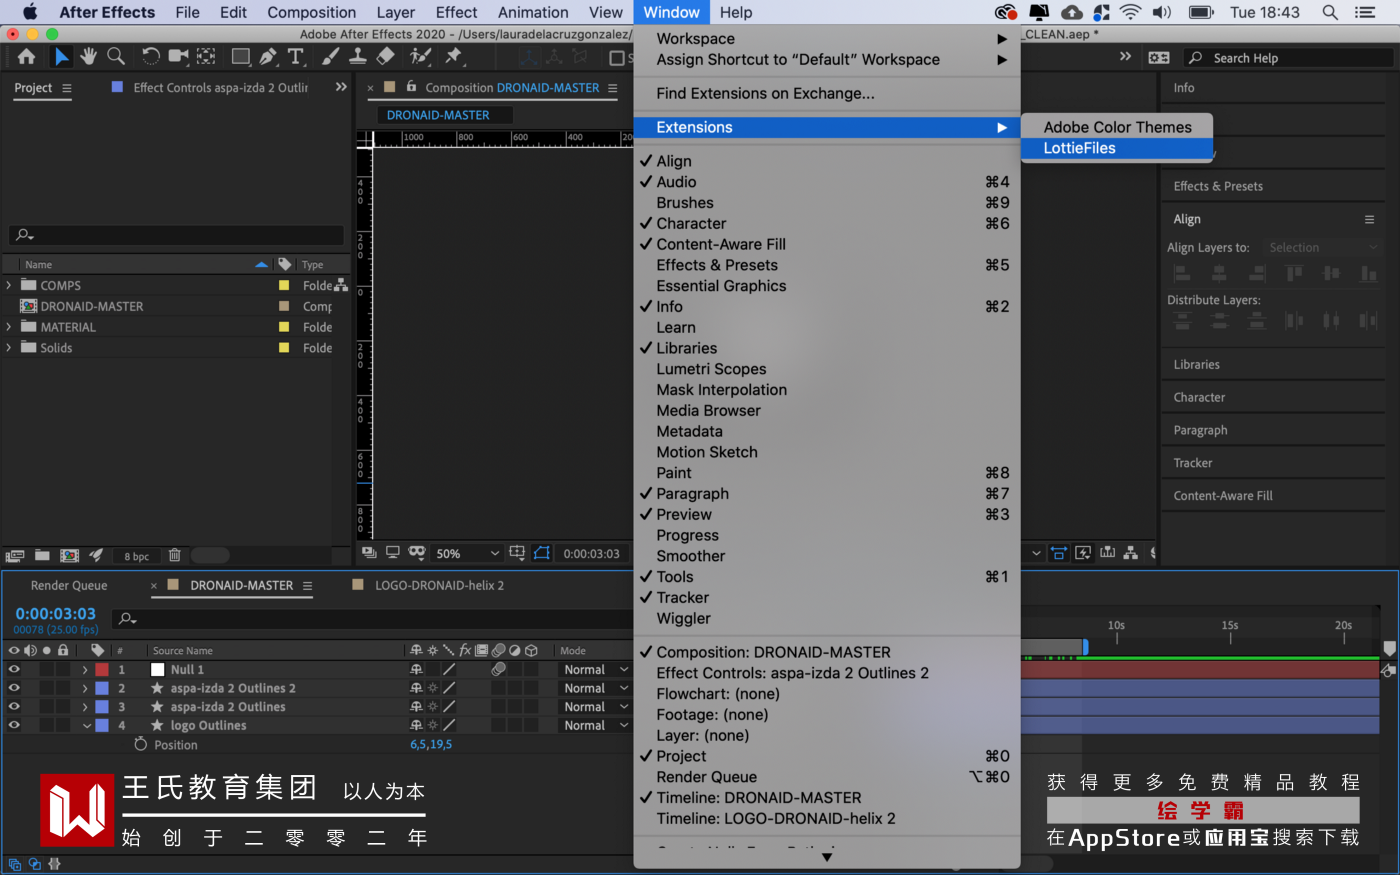Switch to the Render Queue tab
Screen dimensions: 1400x875
tap(69, 586)
